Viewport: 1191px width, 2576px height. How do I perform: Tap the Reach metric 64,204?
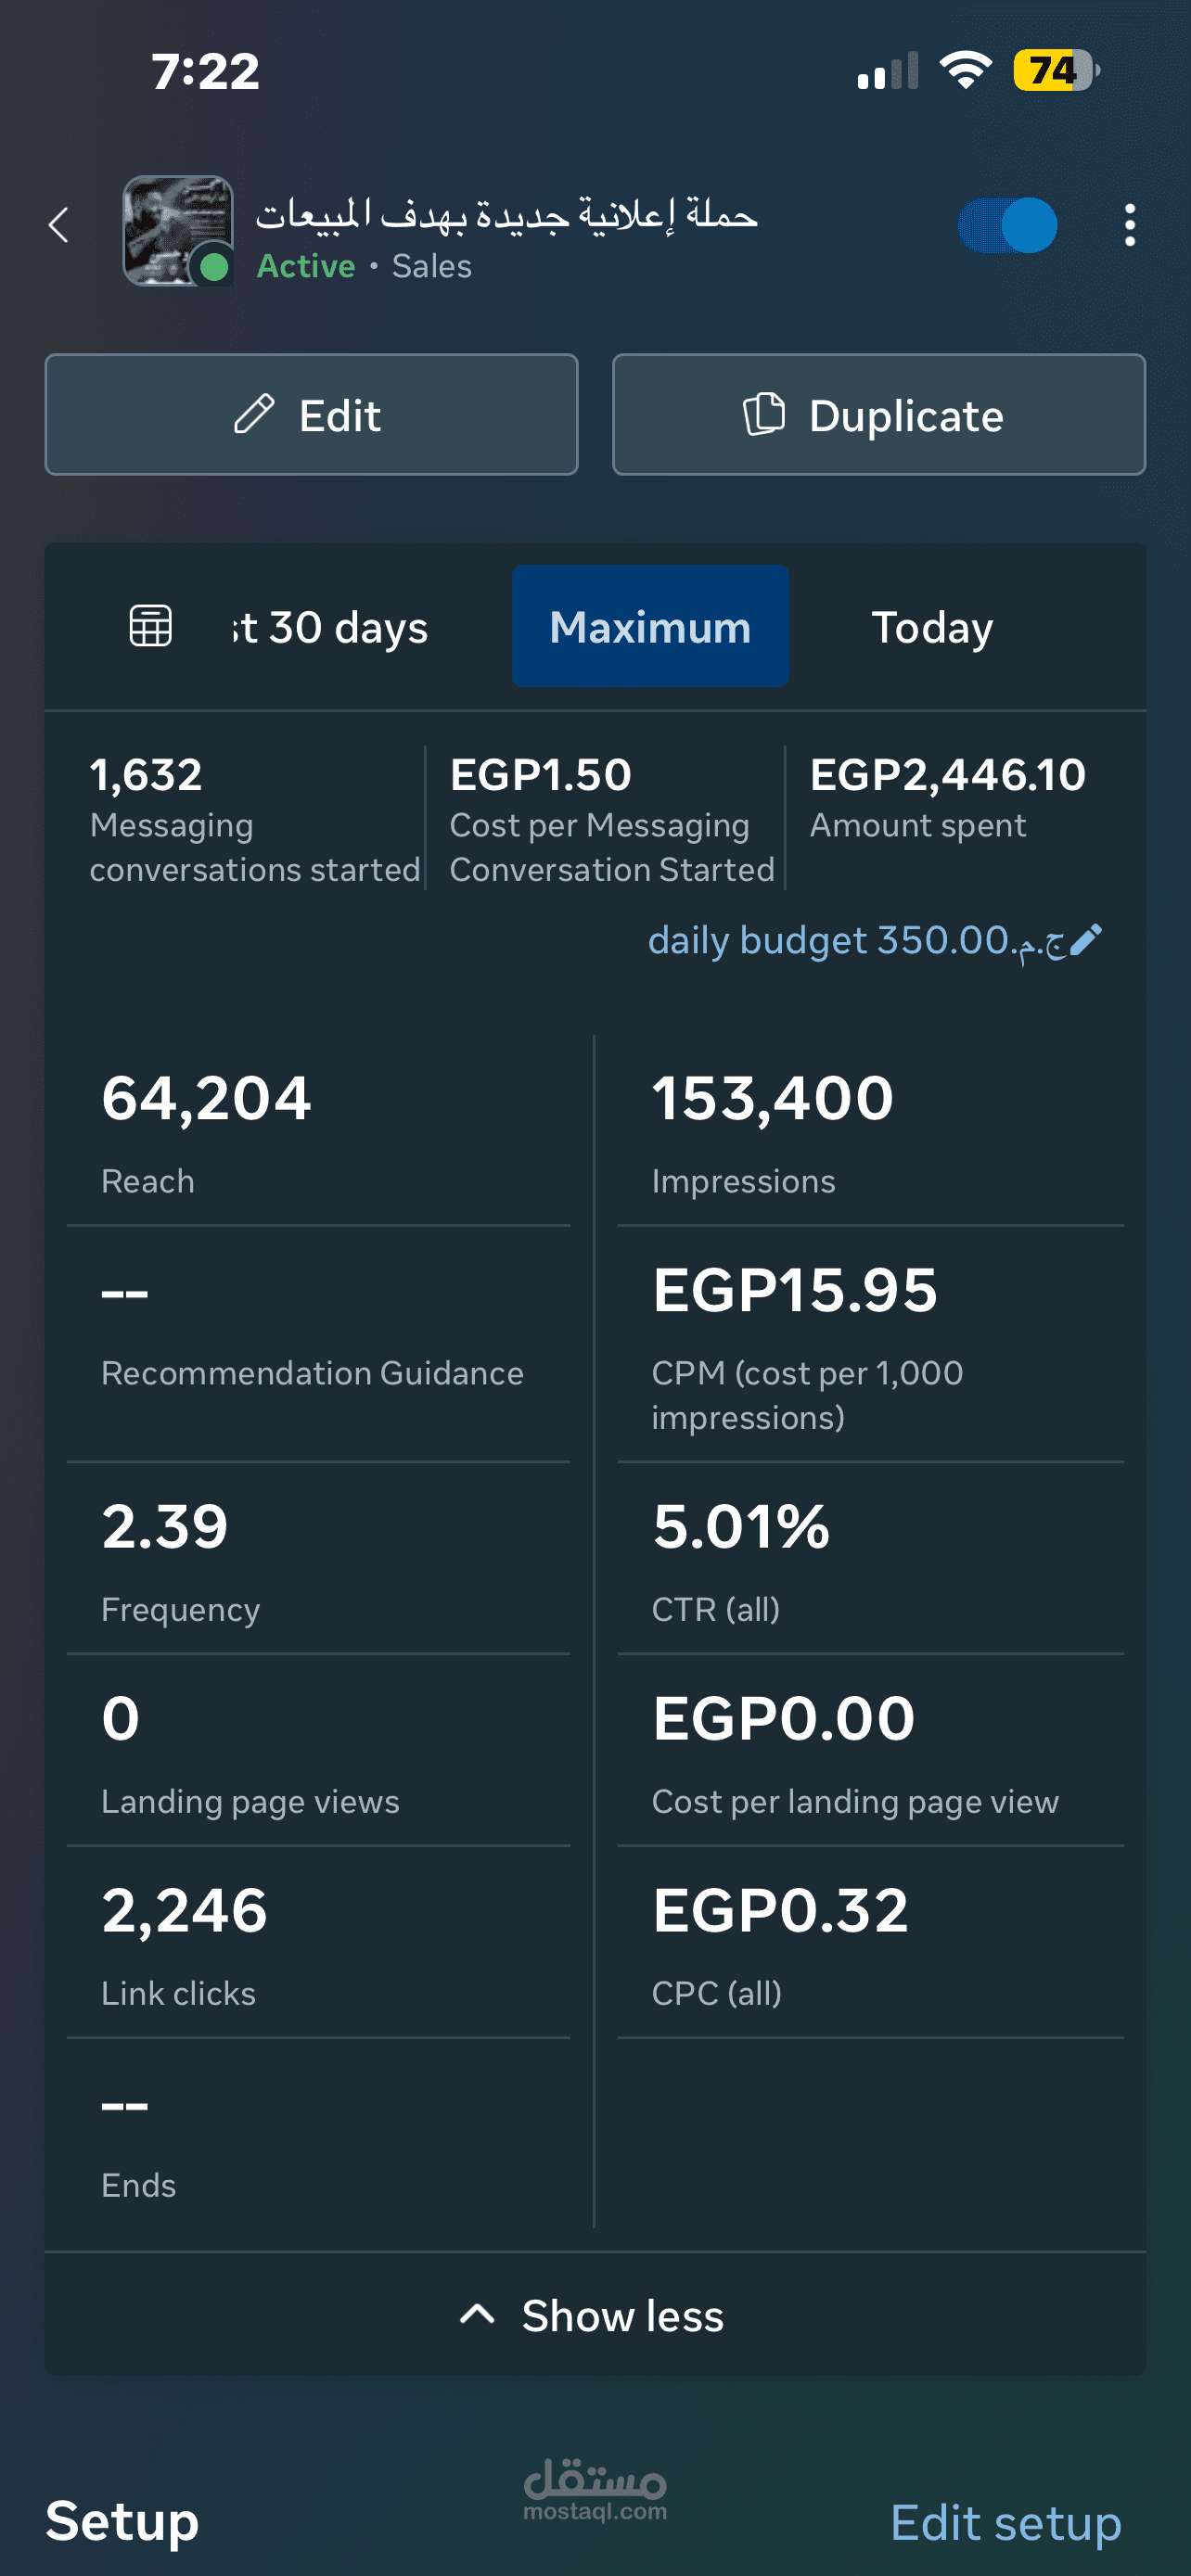tap(206, 1098)
